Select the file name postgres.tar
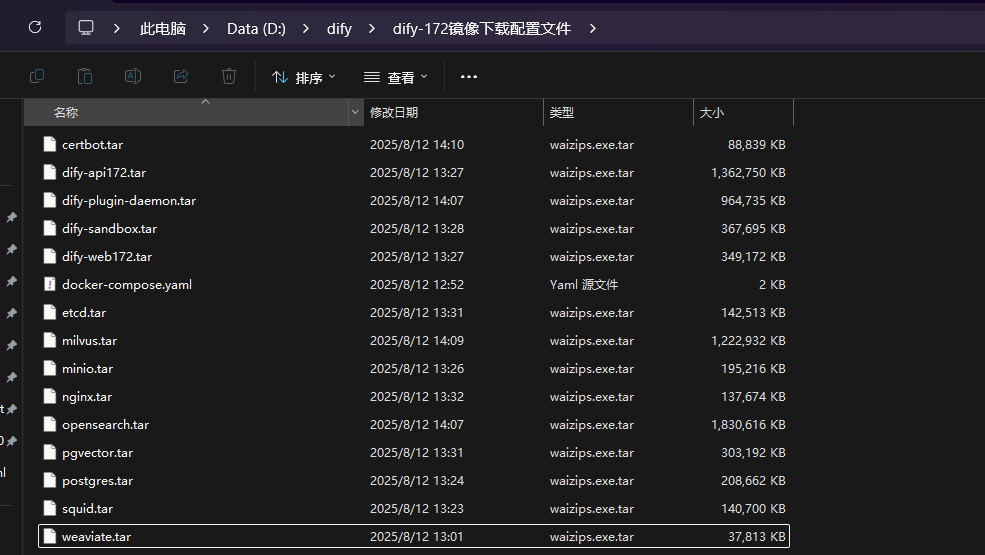985x555 pixels. coord(97,480)
